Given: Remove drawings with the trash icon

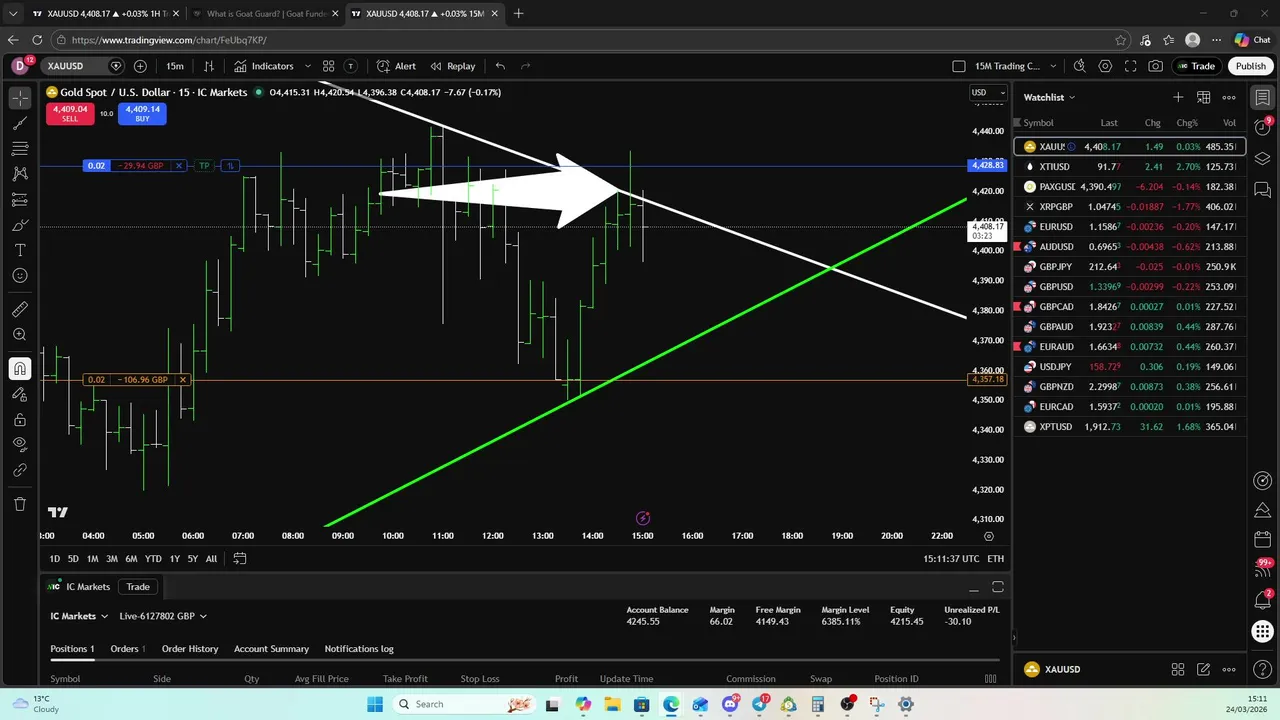Looking at the screenshot, I should [19, 504].
